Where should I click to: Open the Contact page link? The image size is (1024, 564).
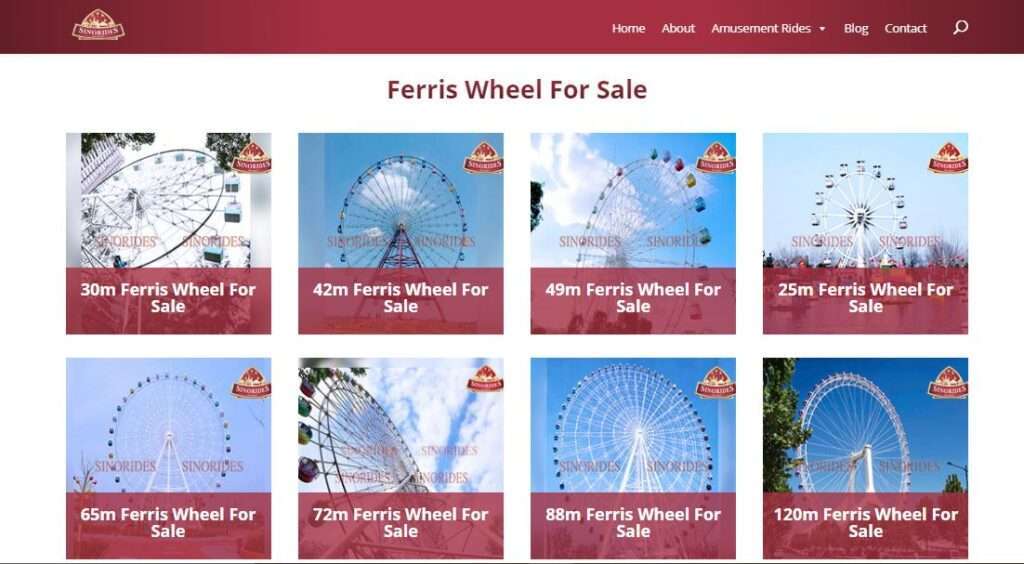tap(905, 28)
